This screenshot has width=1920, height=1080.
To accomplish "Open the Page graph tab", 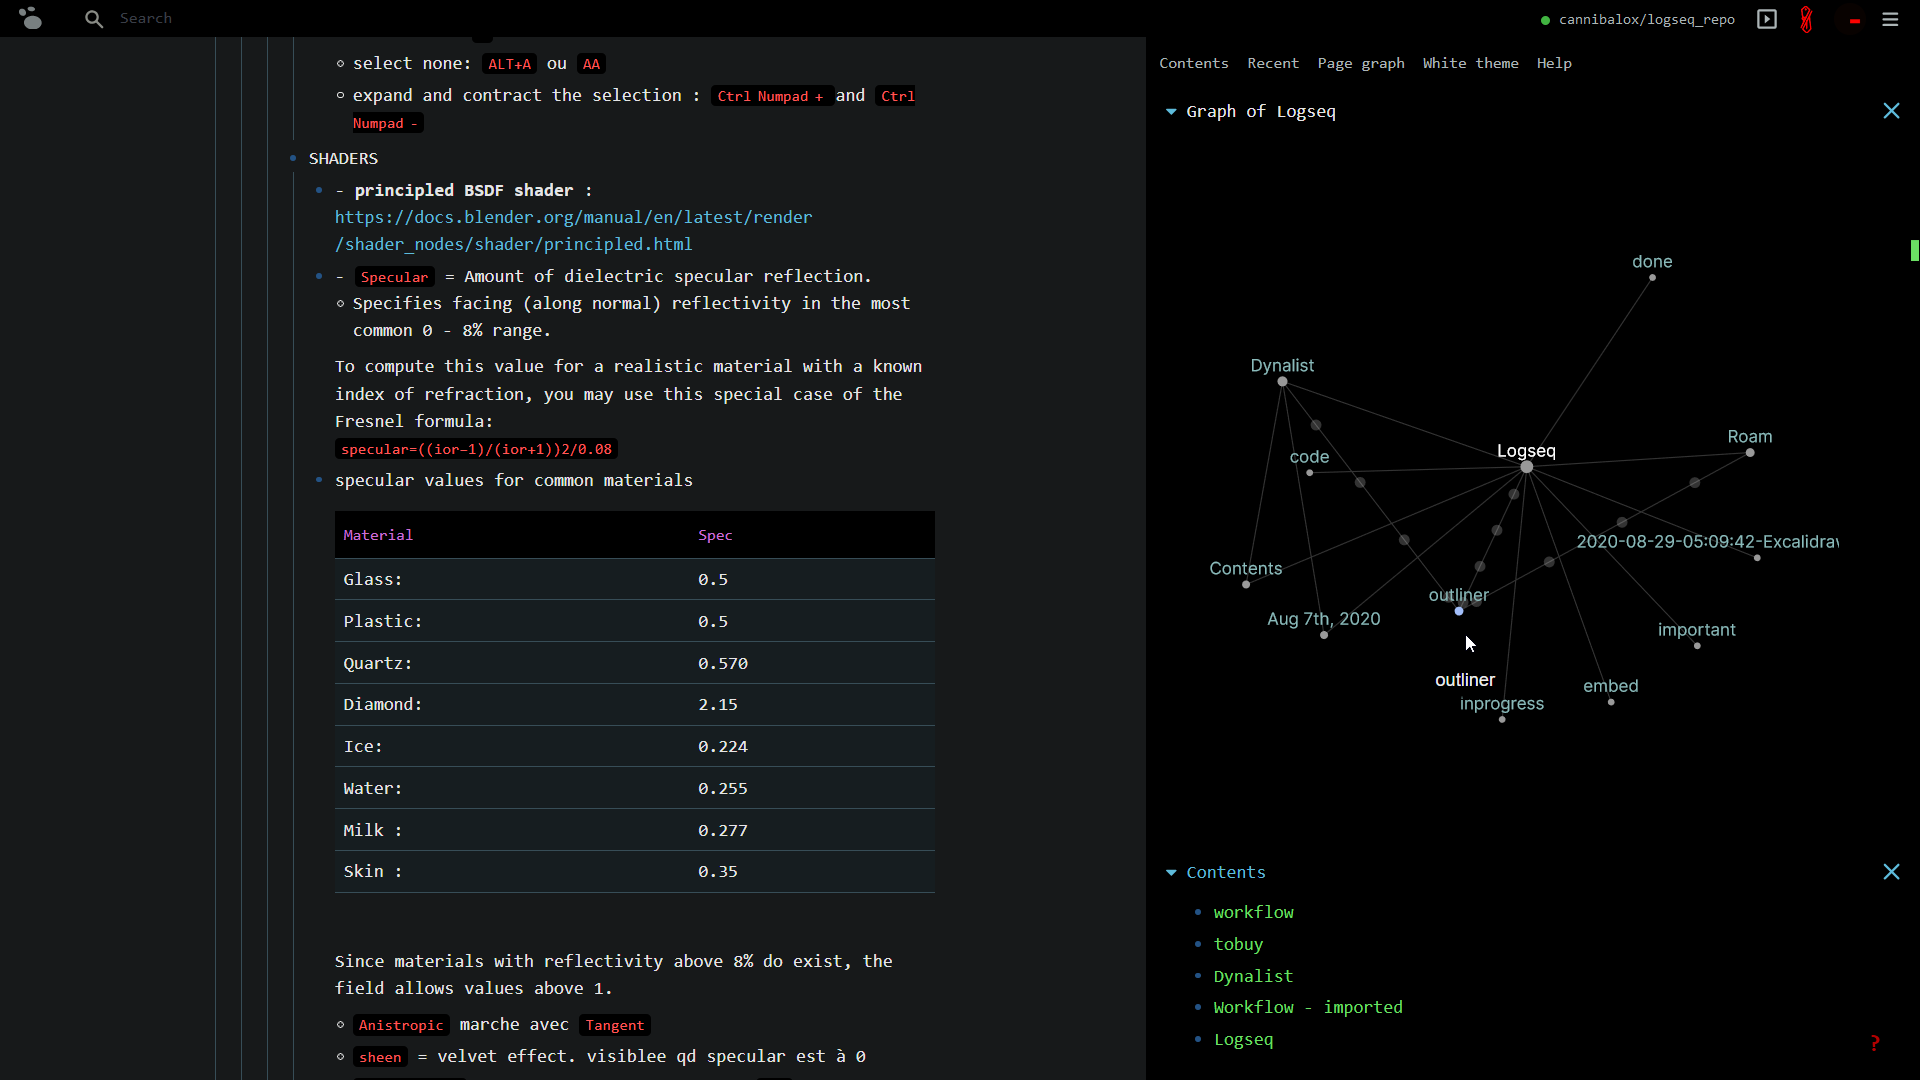I will tap(1360, 63).
